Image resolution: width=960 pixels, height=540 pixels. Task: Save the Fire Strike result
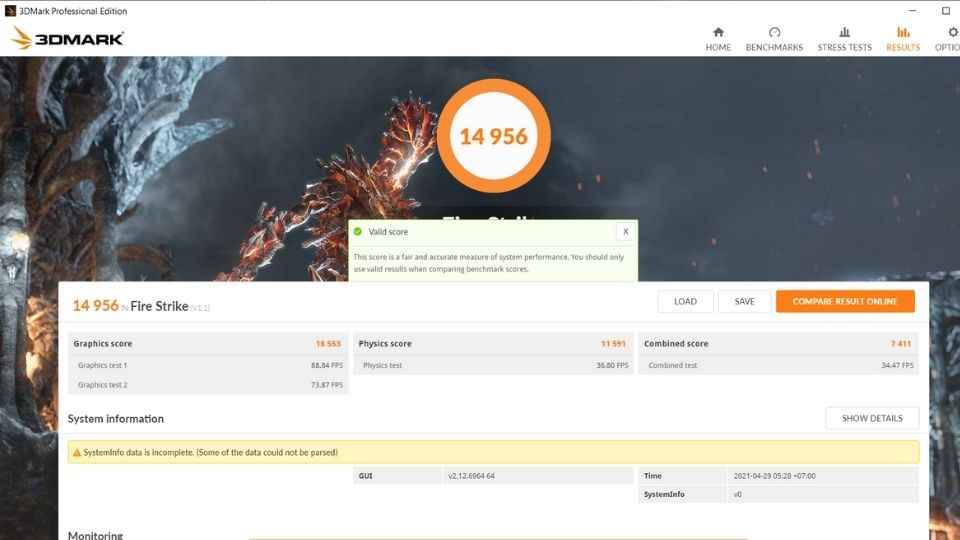coord(744,301)
